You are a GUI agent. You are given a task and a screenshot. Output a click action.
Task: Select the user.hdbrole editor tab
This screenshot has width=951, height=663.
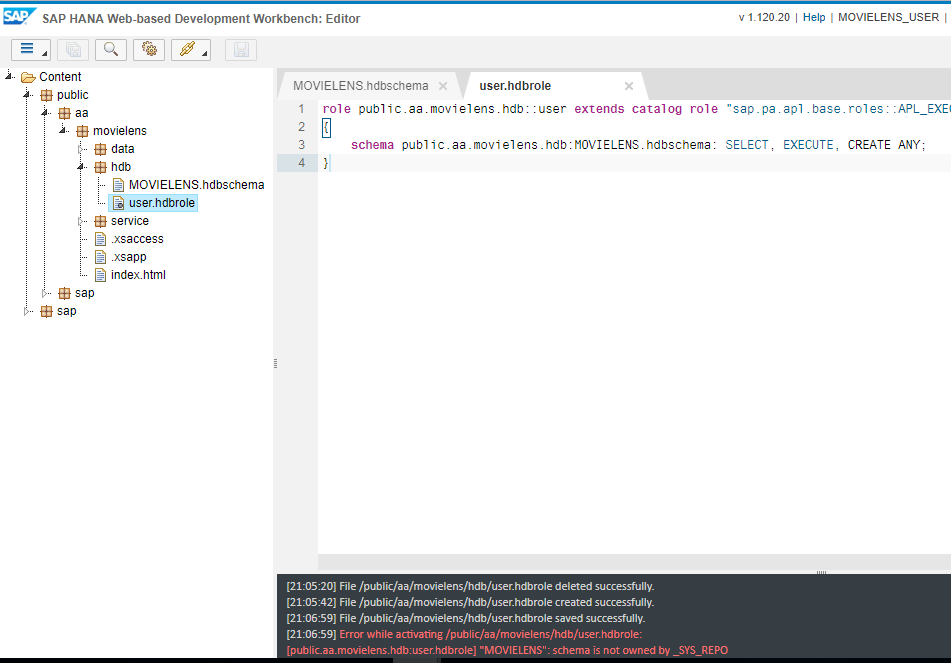[515, 86]
